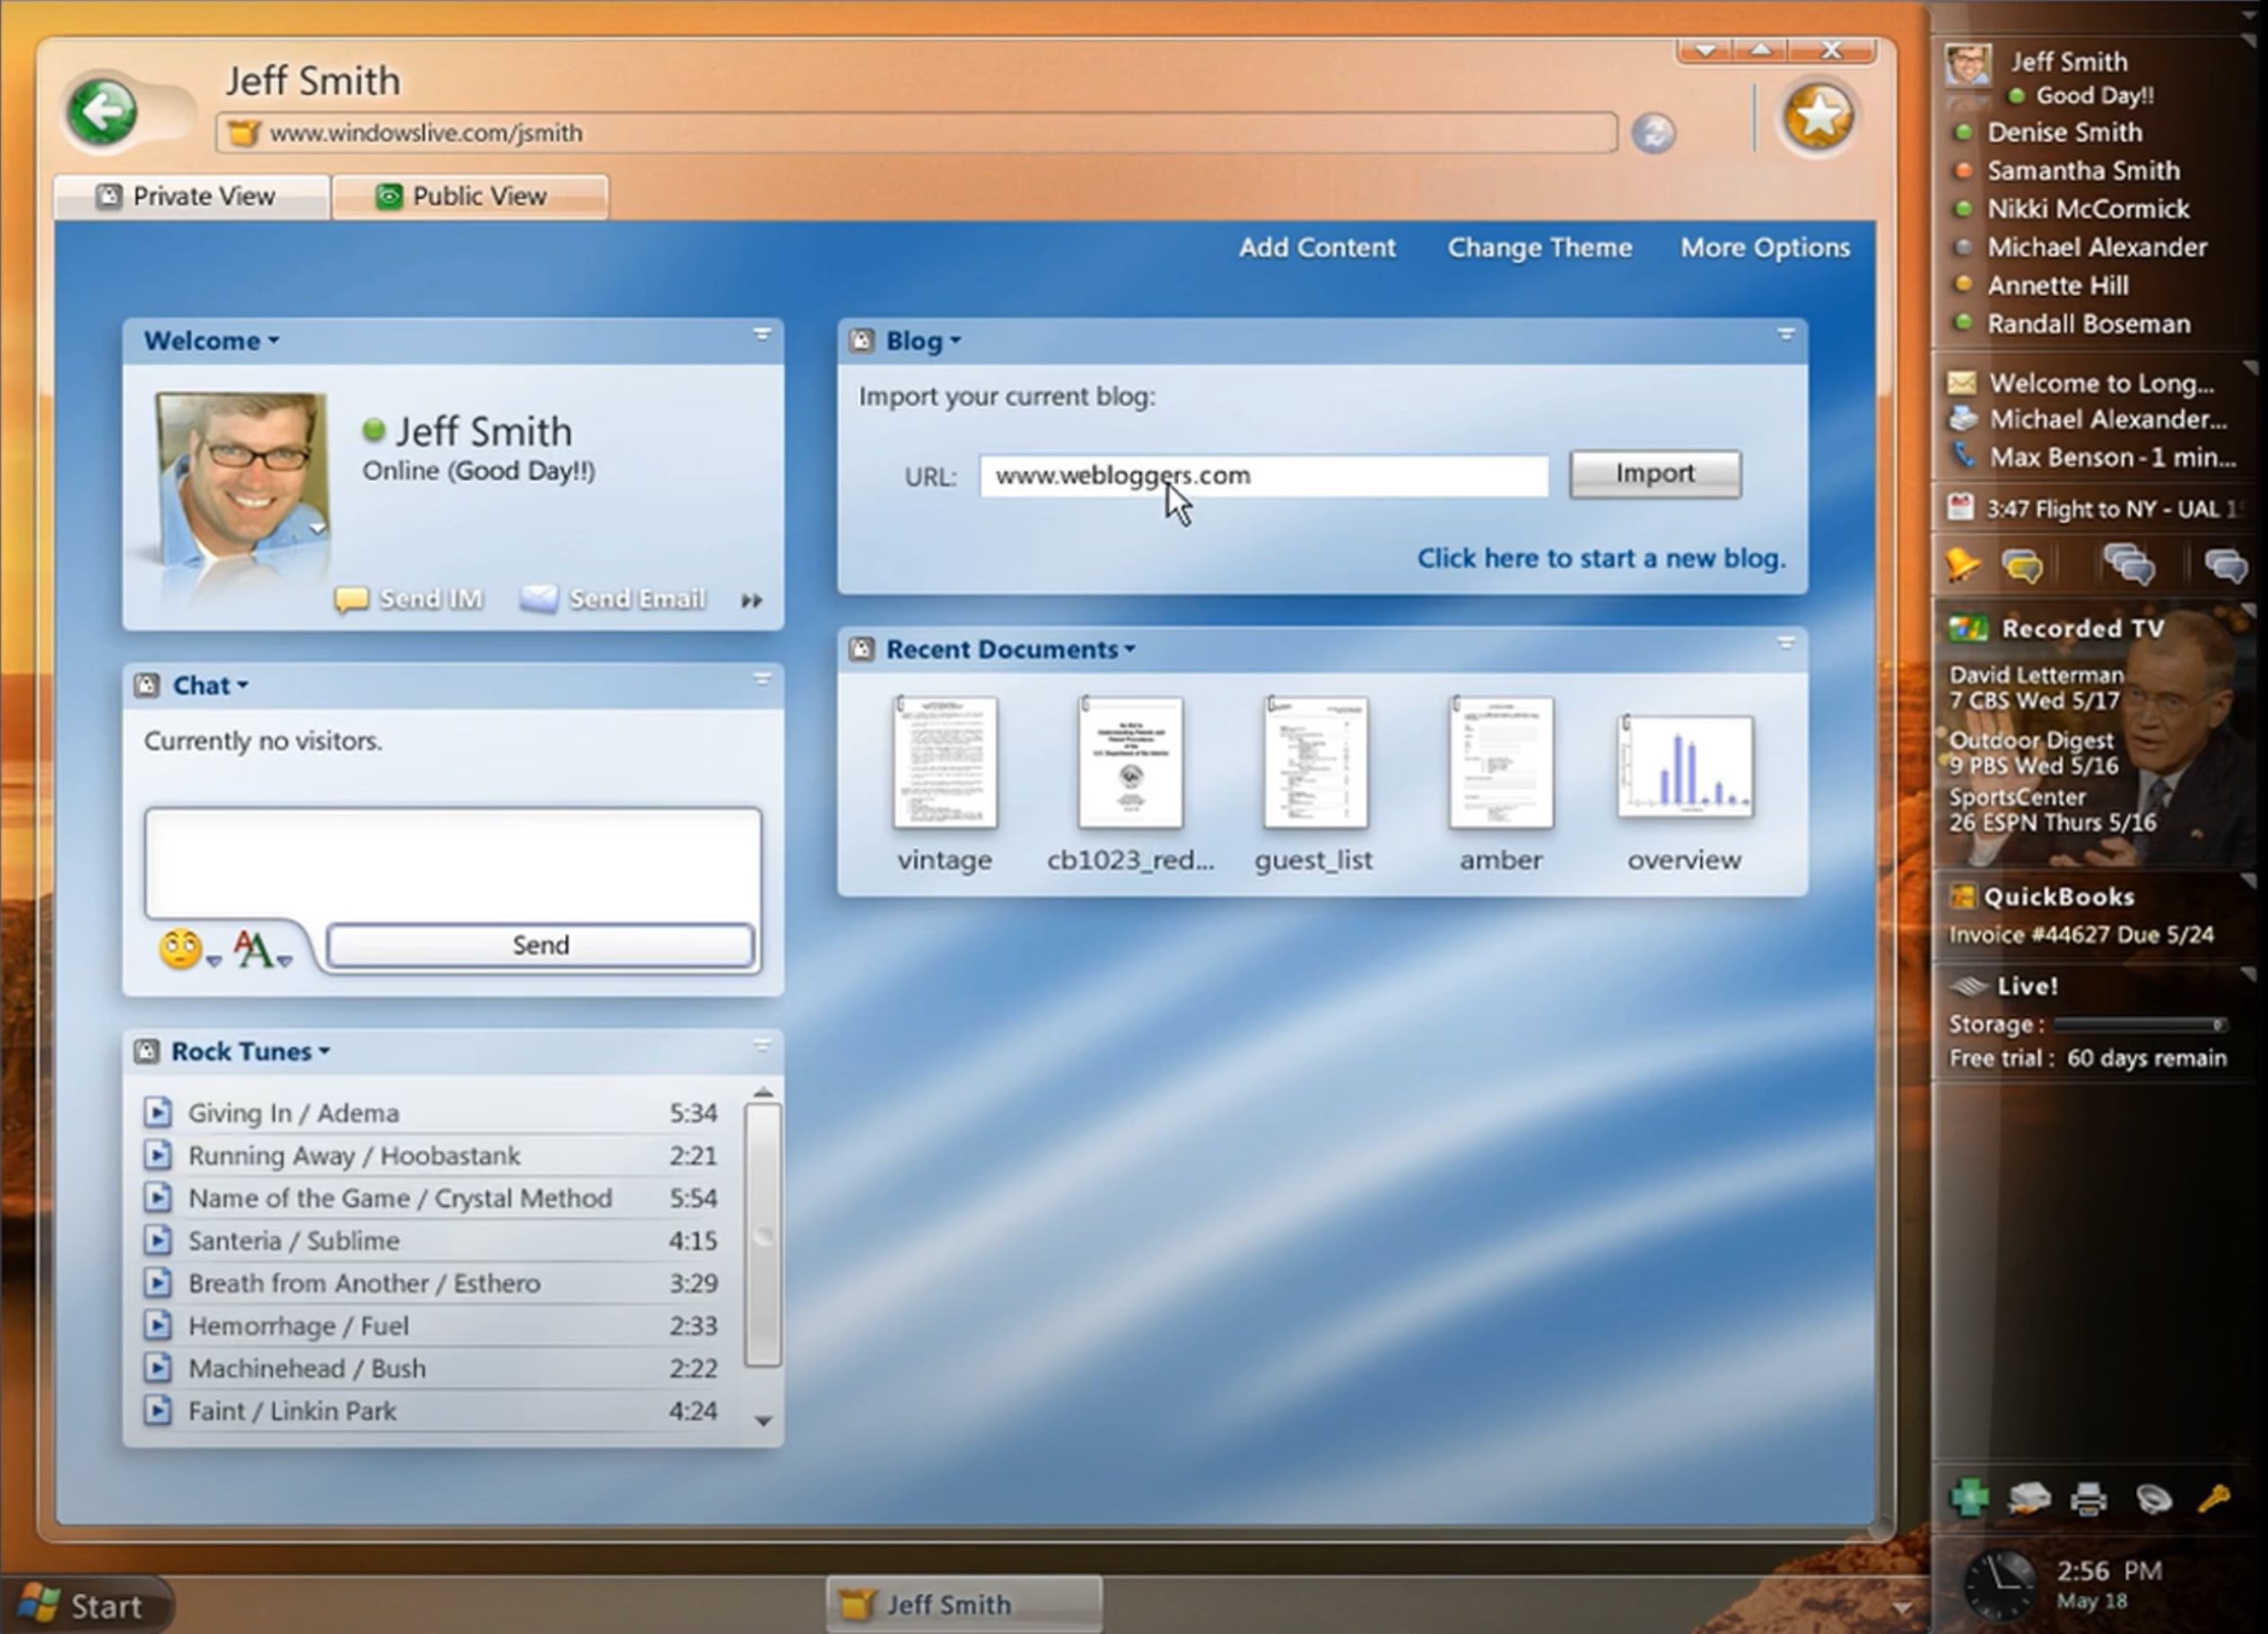Click the QuickBooks icon in sidebar
Screen dimensions: 2268x1634
(1962, 896)
